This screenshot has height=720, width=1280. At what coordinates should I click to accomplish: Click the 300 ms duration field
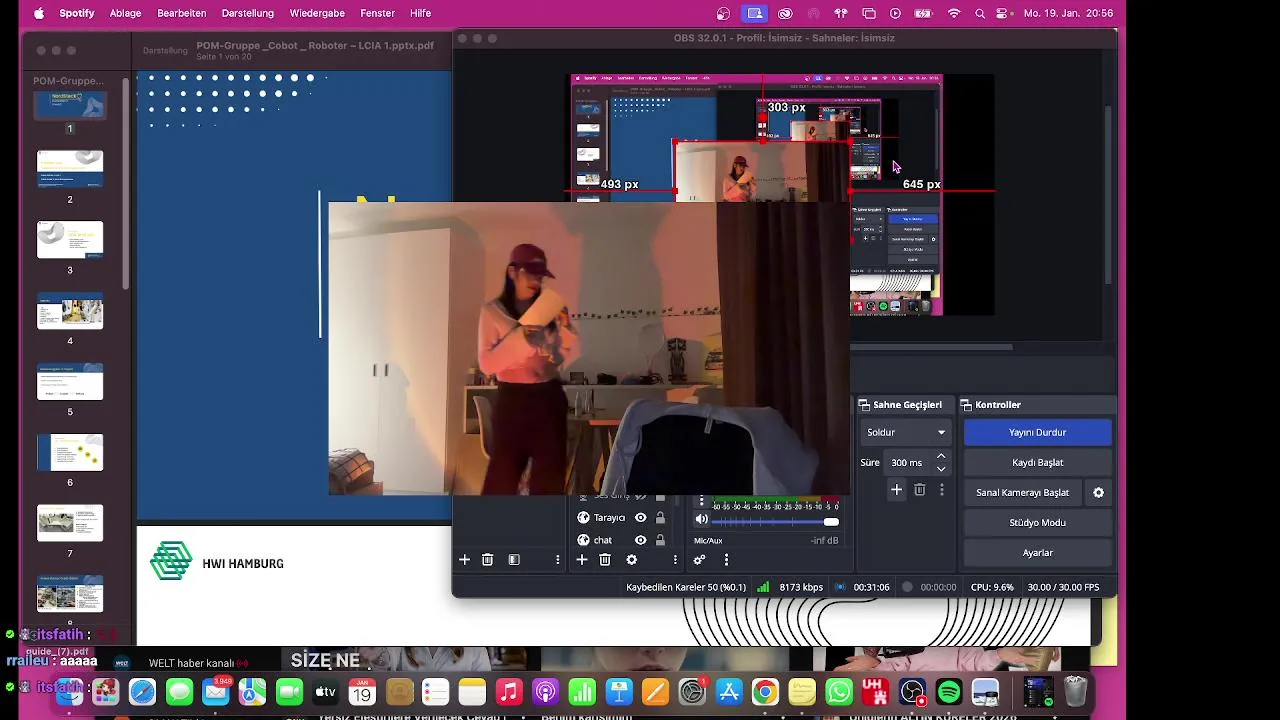pos(910,463)
